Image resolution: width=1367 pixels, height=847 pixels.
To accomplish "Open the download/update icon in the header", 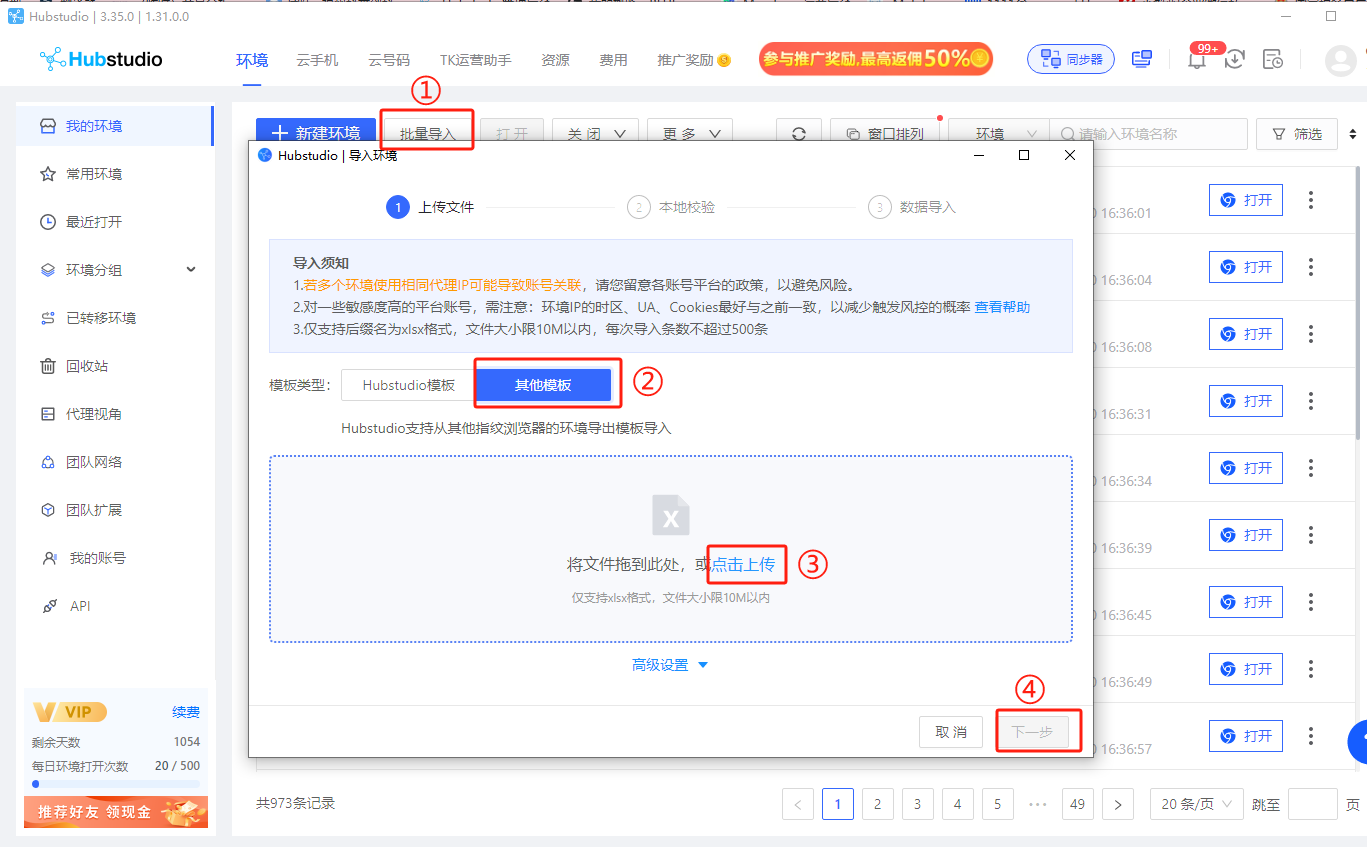I will pyautogui.click(x=1235, y=59).
